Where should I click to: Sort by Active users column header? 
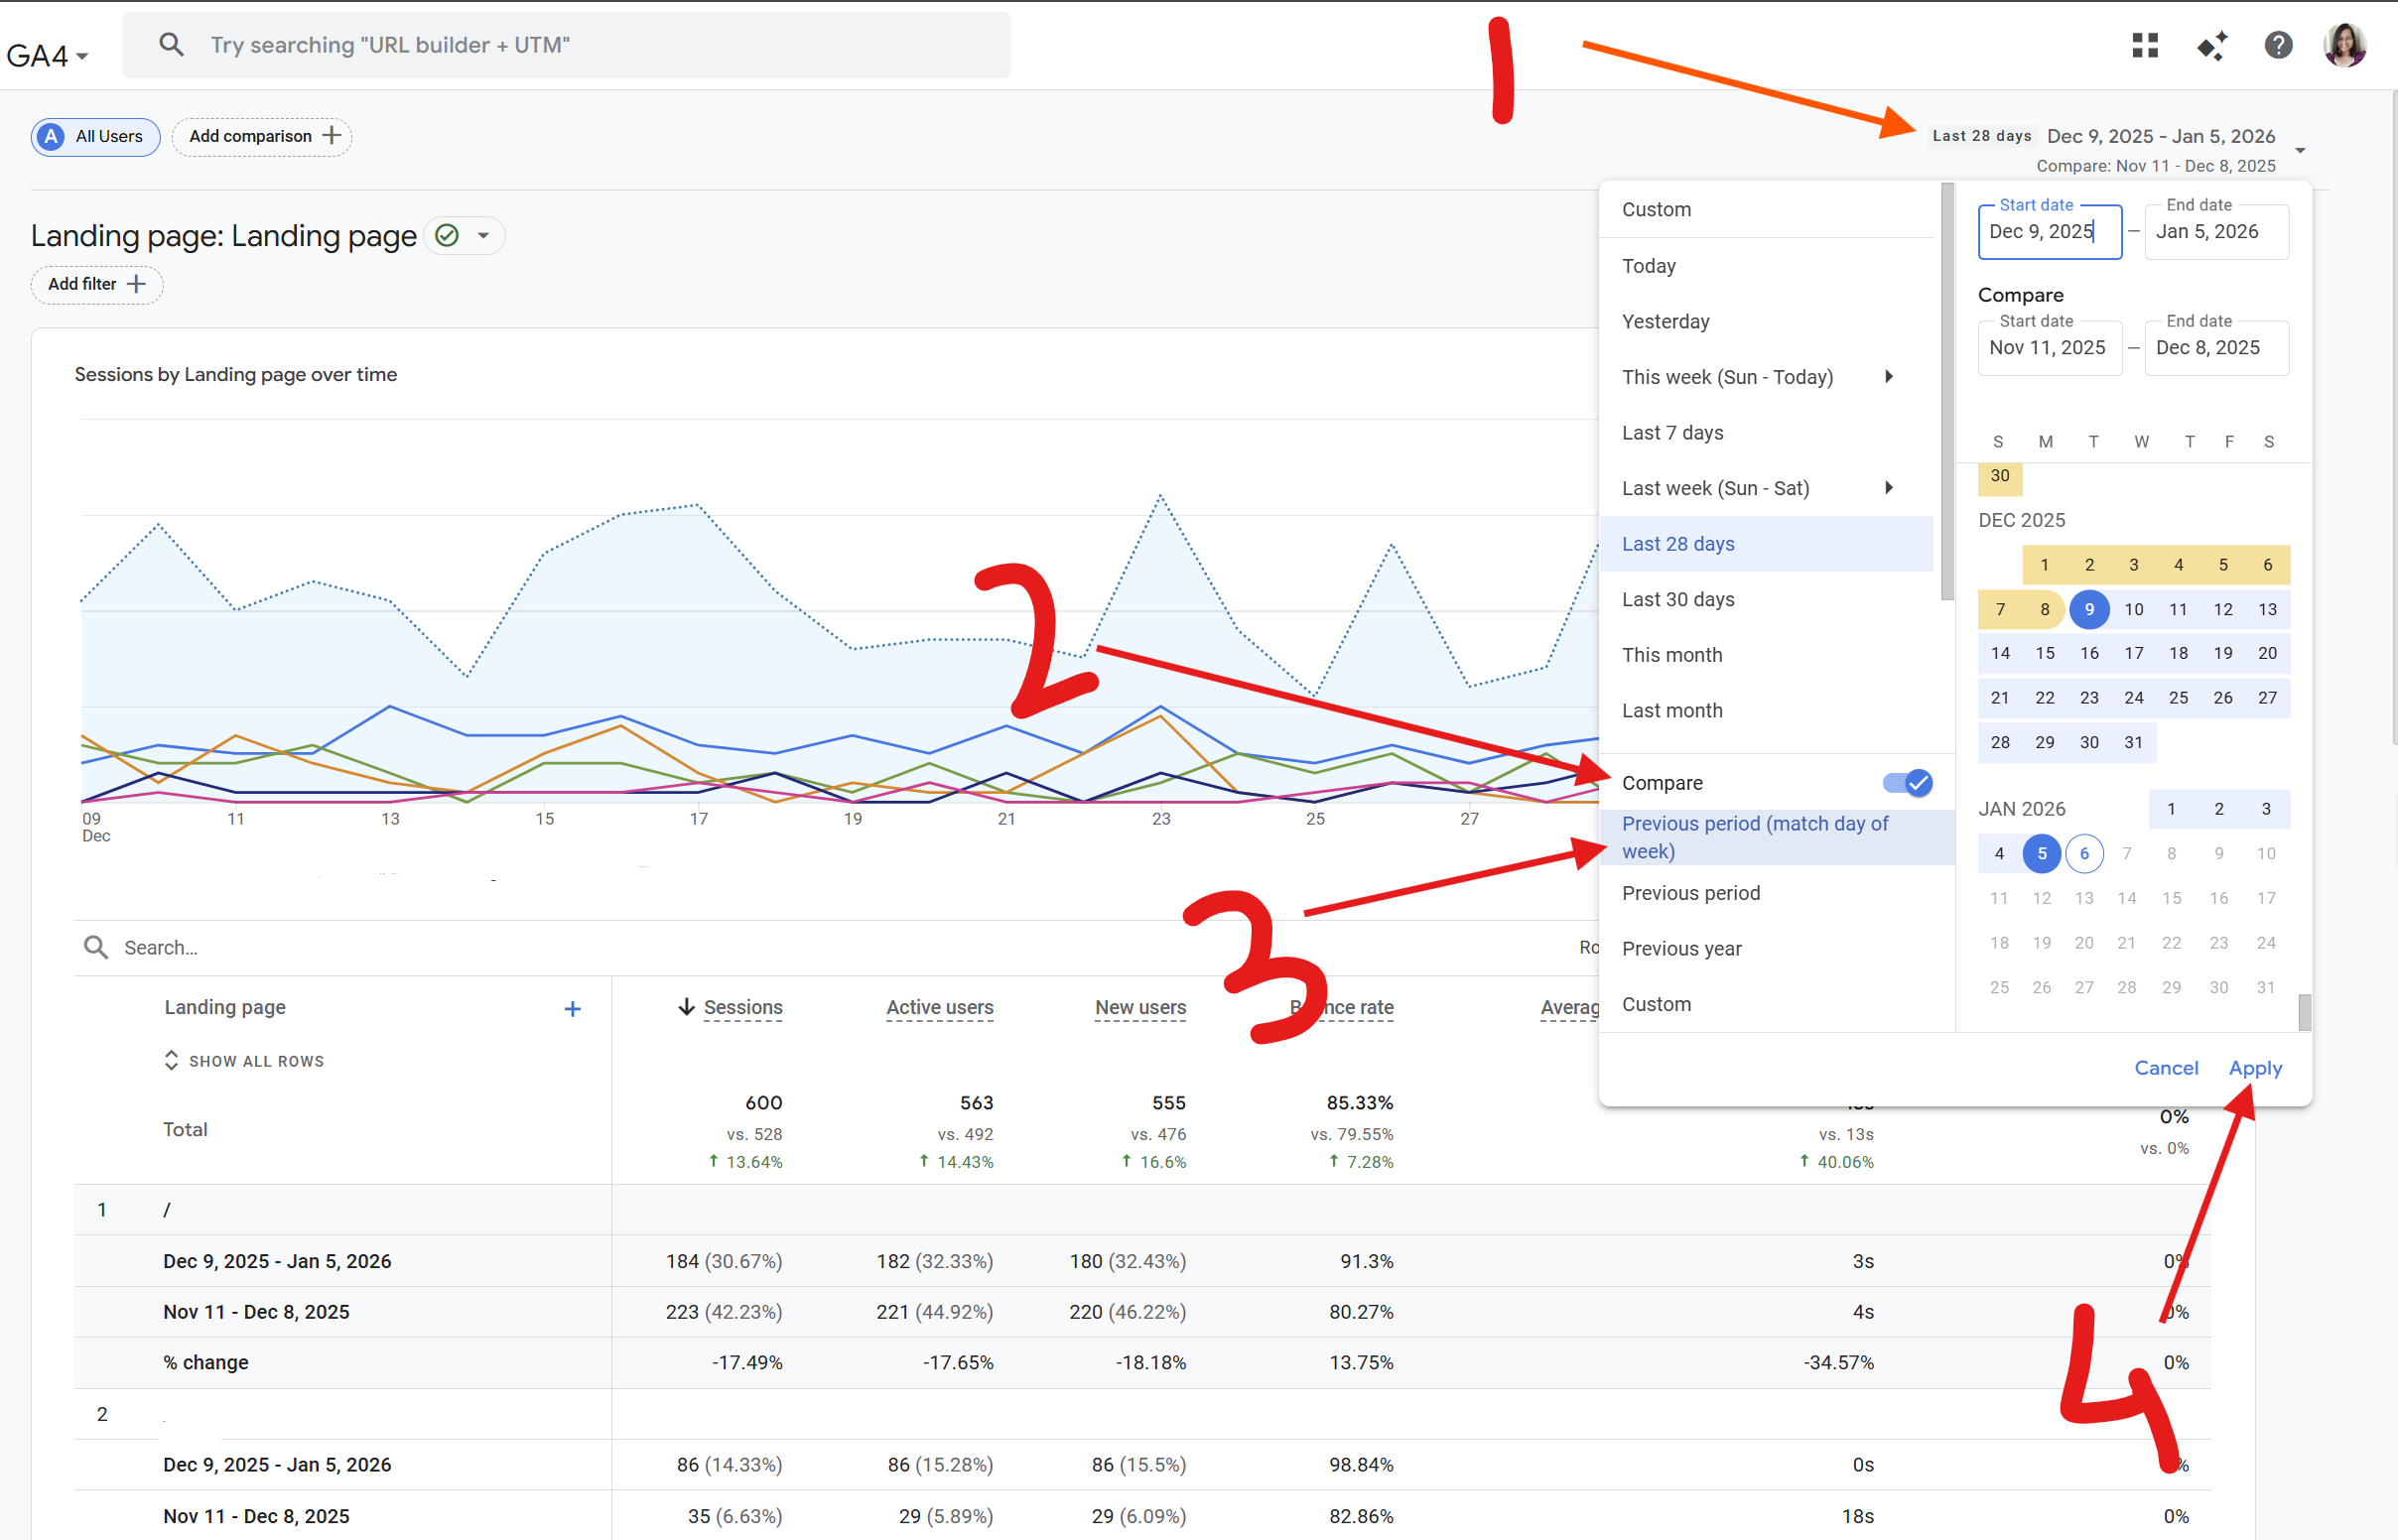939,1007
